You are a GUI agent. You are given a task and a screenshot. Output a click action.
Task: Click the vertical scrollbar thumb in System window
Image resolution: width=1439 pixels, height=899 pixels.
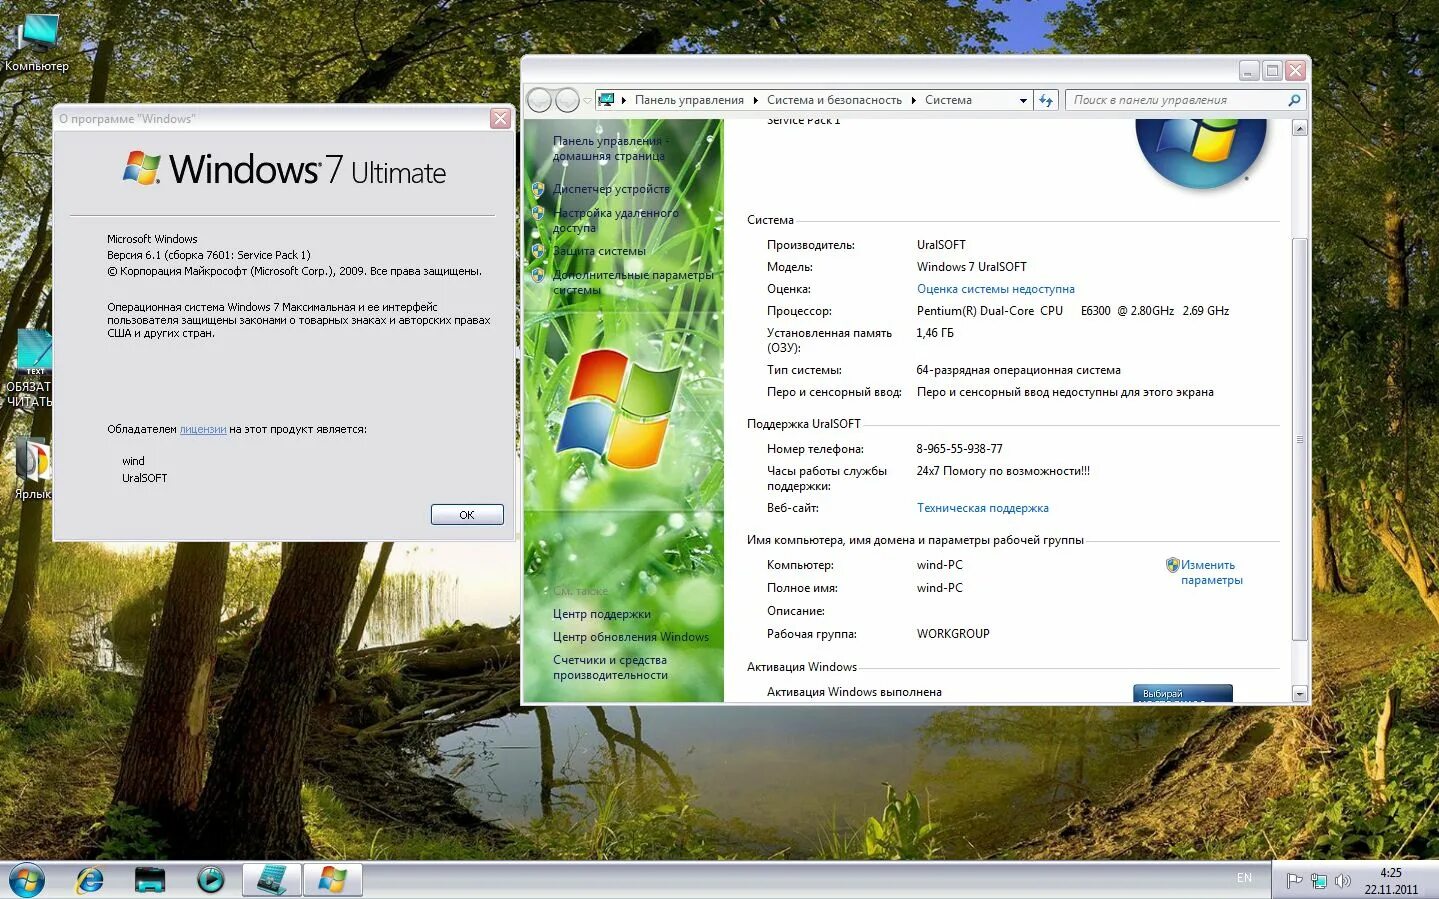point(1300,439)
